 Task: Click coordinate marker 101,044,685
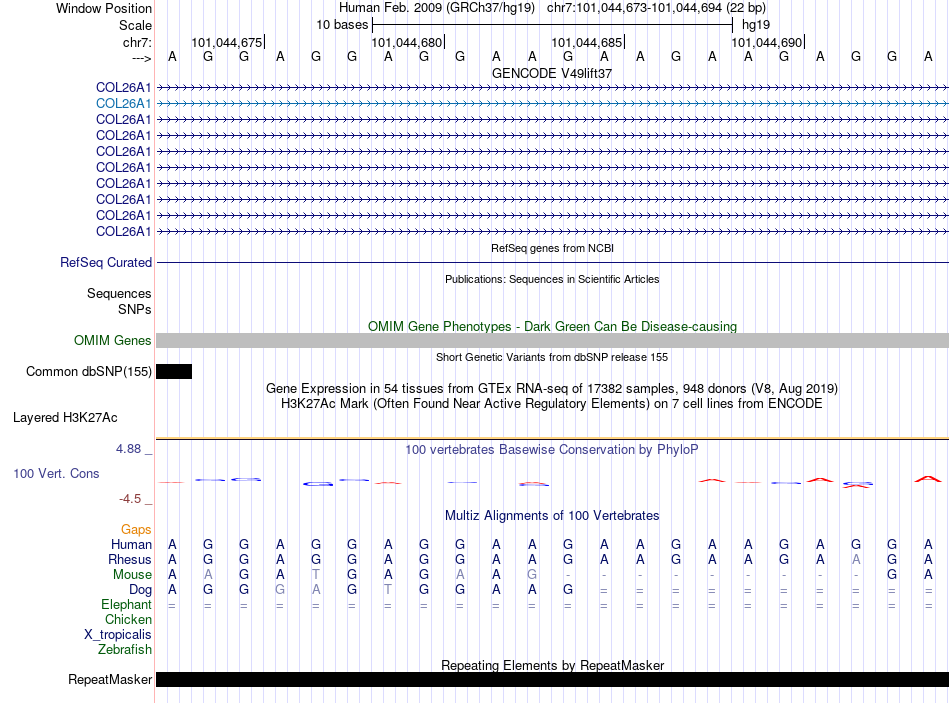click(x=587, y=42)
